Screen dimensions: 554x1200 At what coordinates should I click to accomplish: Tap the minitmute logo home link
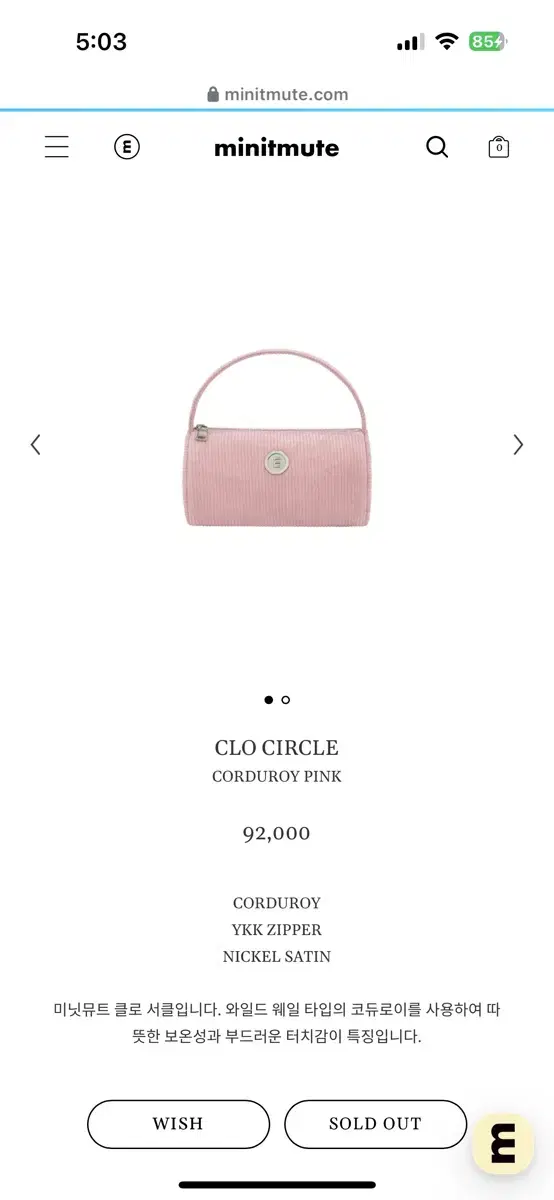(x=277, y=148)
